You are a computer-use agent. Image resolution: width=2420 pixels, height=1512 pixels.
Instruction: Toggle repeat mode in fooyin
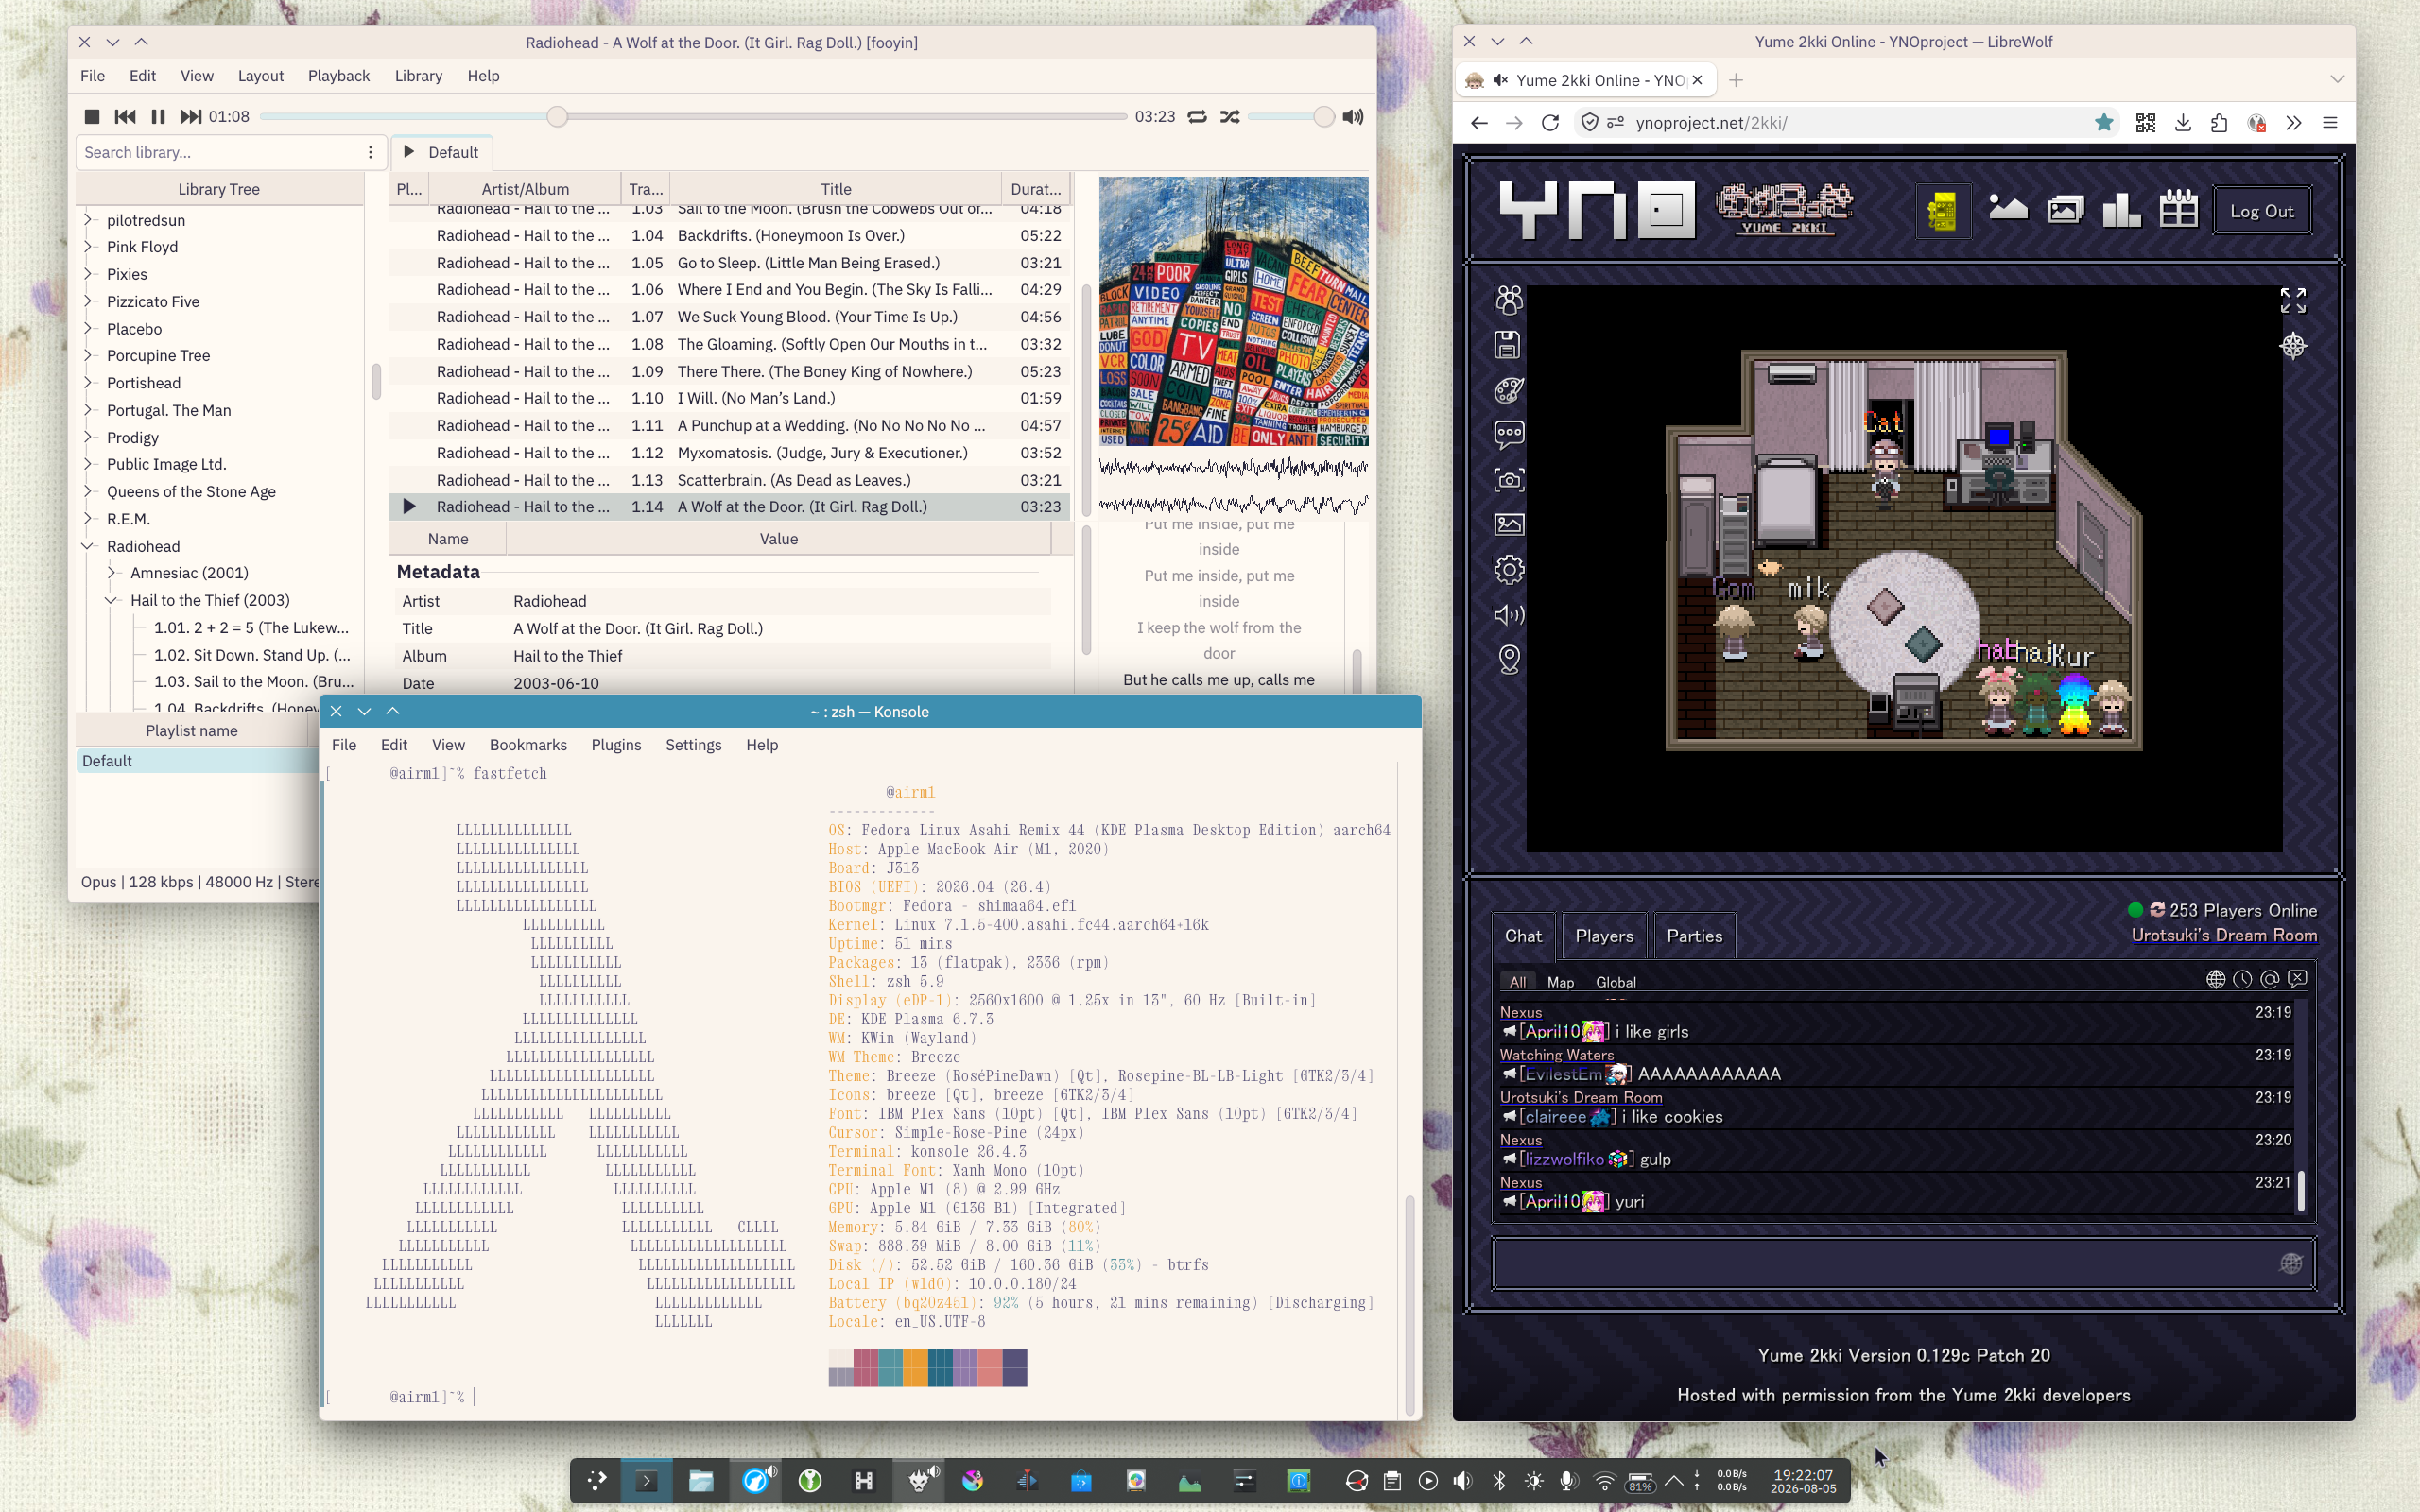(1197, 117)
